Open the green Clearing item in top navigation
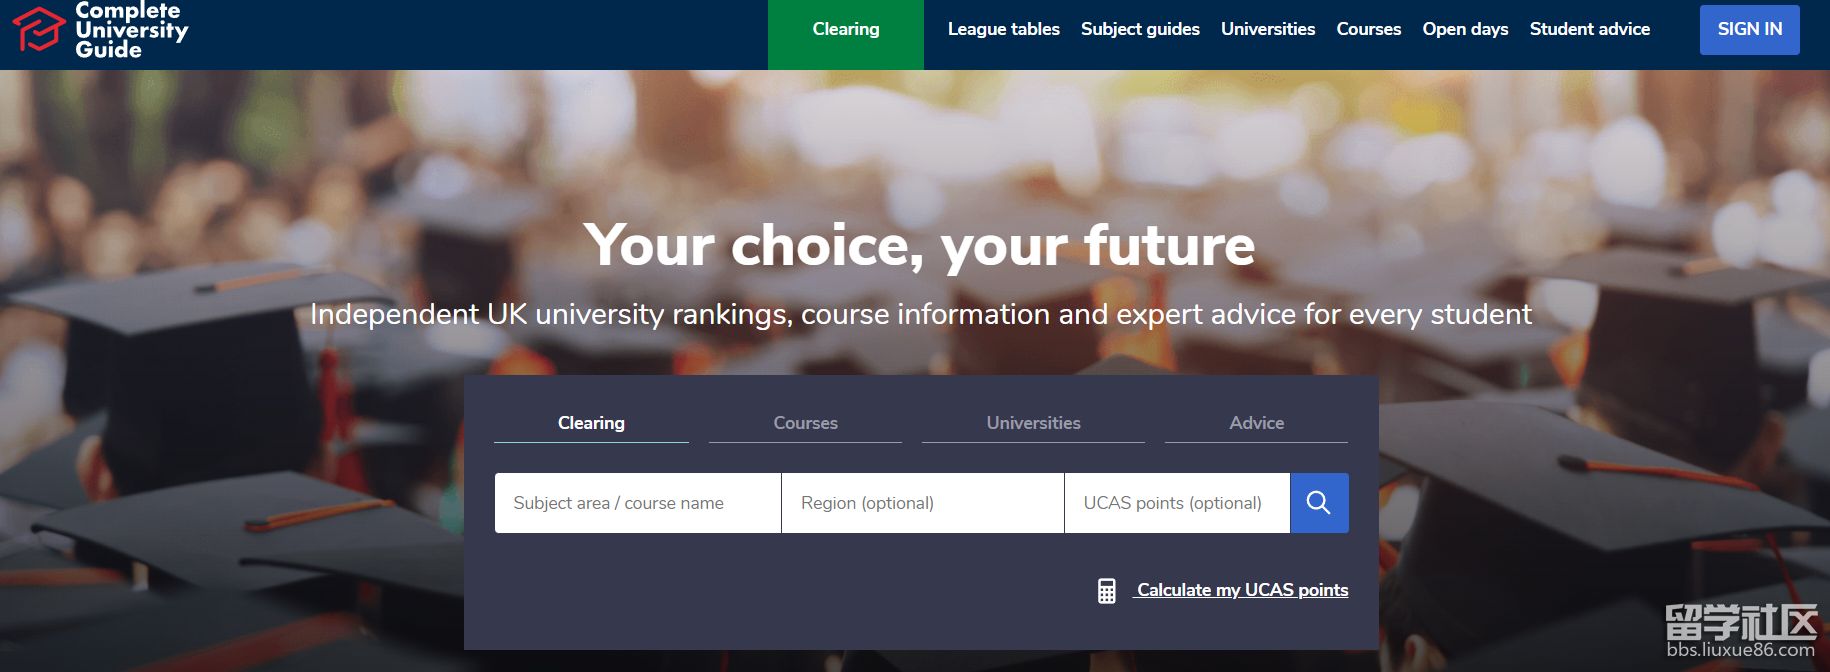 click(845, 30)
